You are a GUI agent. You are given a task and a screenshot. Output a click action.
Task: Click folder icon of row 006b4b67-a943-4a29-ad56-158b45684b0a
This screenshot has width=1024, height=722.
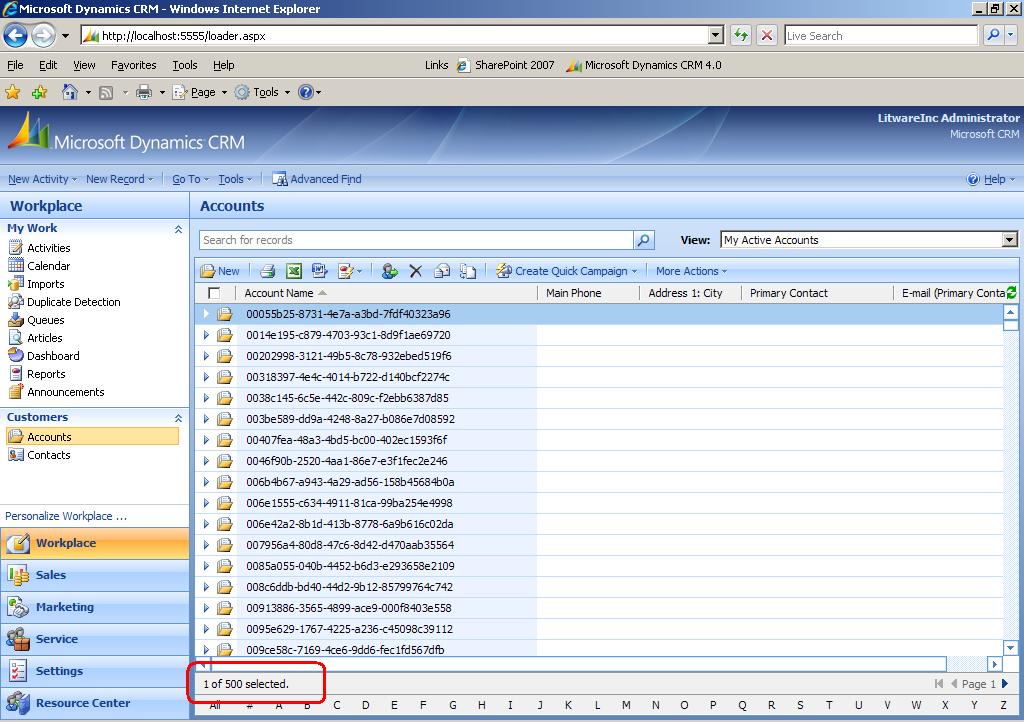click(225, 482)
